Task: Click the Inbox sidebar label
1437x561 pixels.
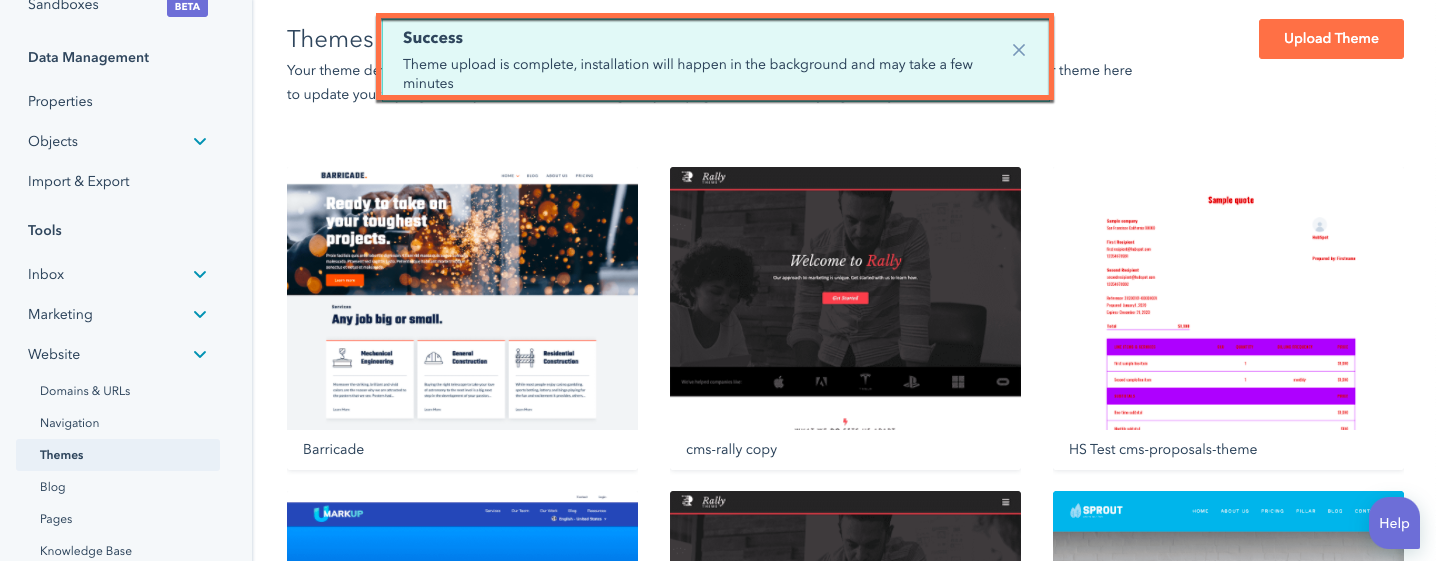Action: point(46,274)
